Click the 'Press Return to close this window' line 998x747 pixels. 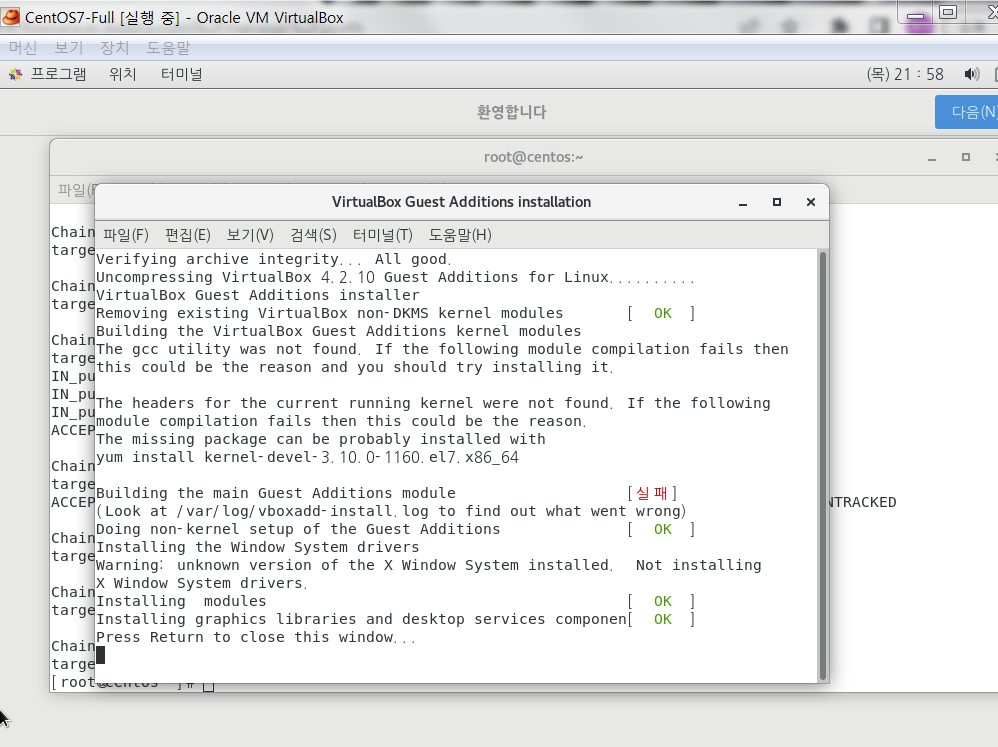pyautogui.click(x=255, y=638)
